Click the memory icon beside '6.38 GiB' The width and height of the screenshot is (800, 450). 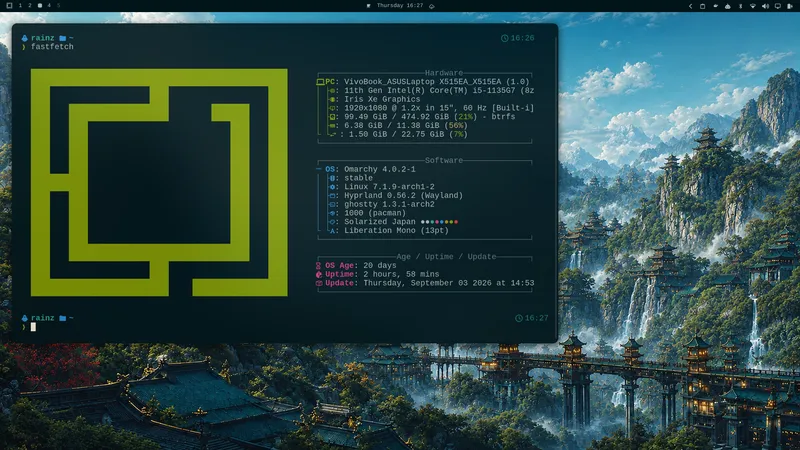332,126
